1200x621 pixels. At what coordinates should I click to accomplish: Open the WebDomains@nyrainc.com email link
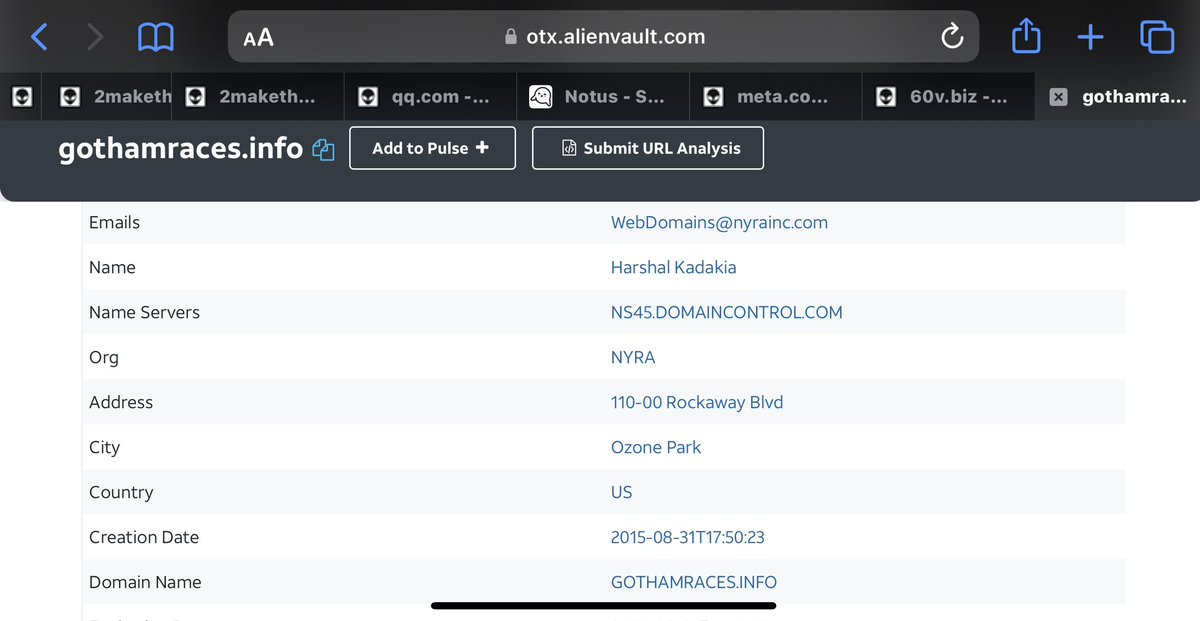719,222
